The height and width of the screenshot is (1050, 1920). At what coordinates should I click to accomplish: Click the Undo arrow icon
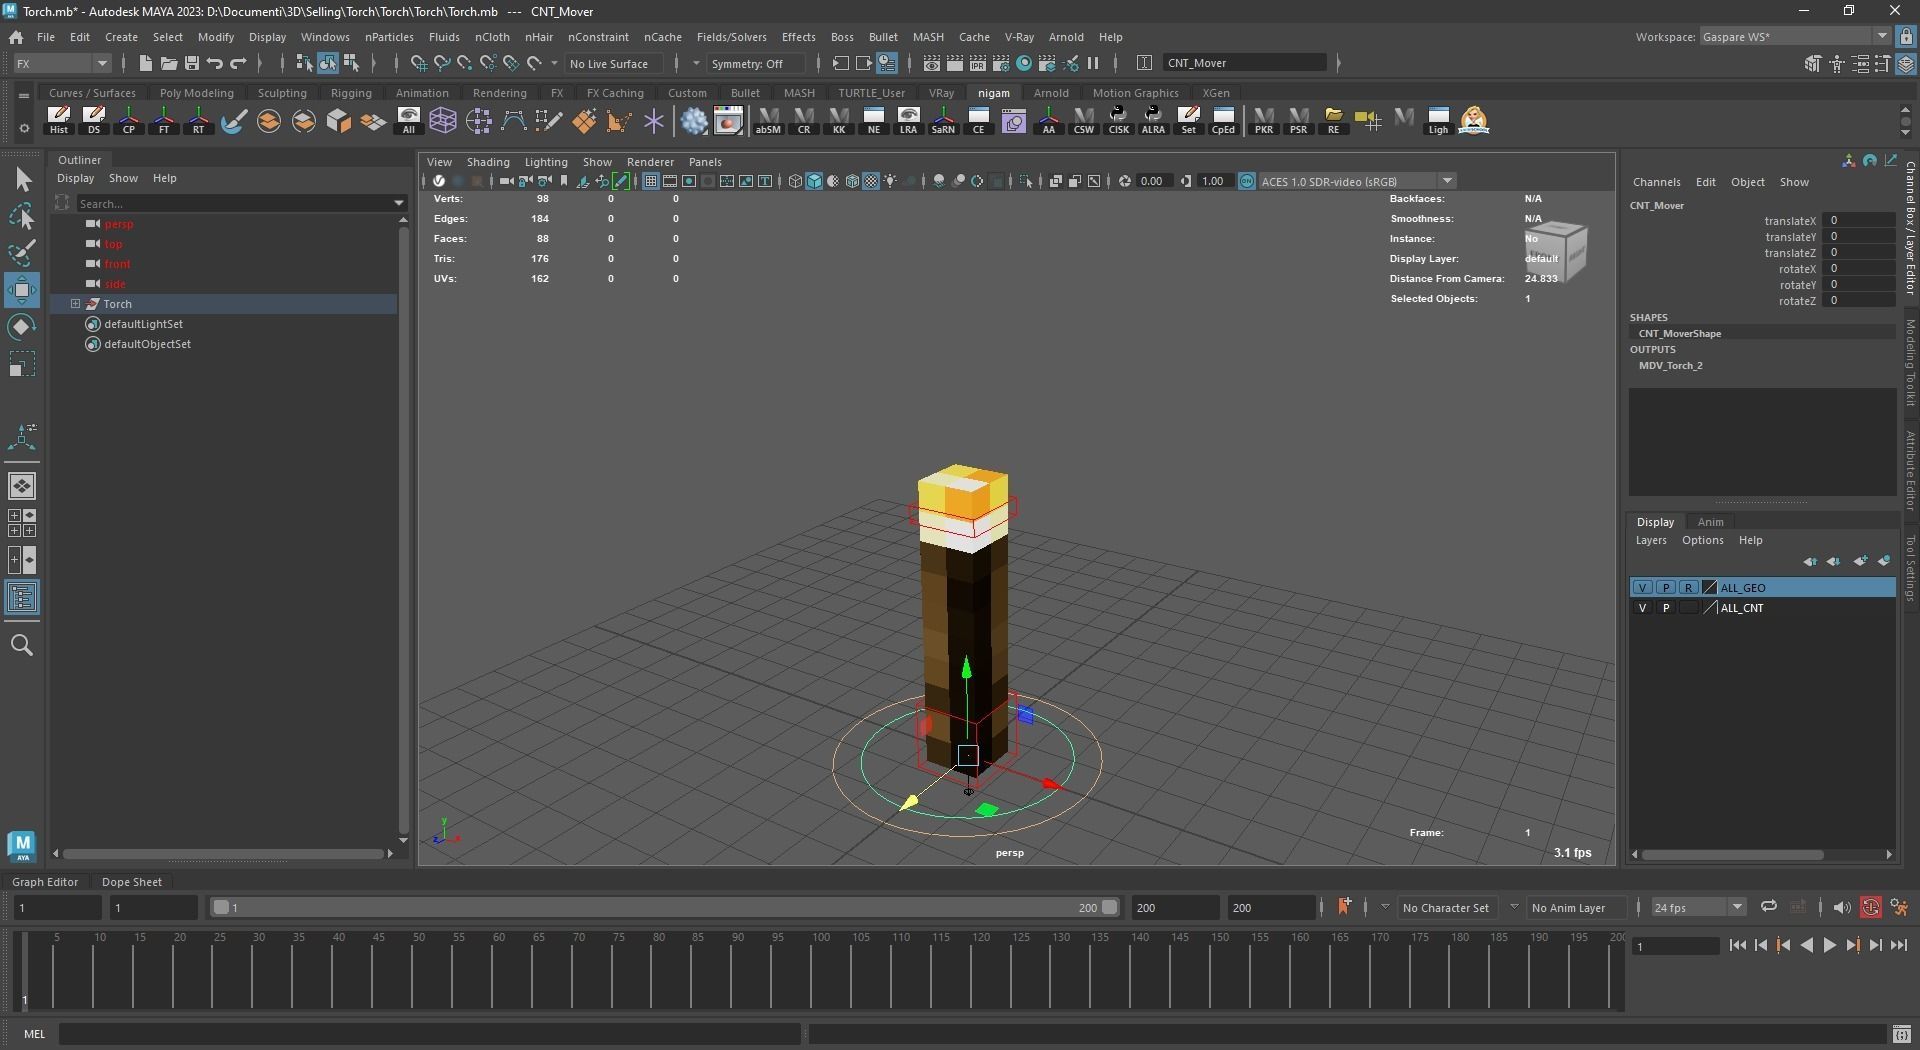coord(215,63)
